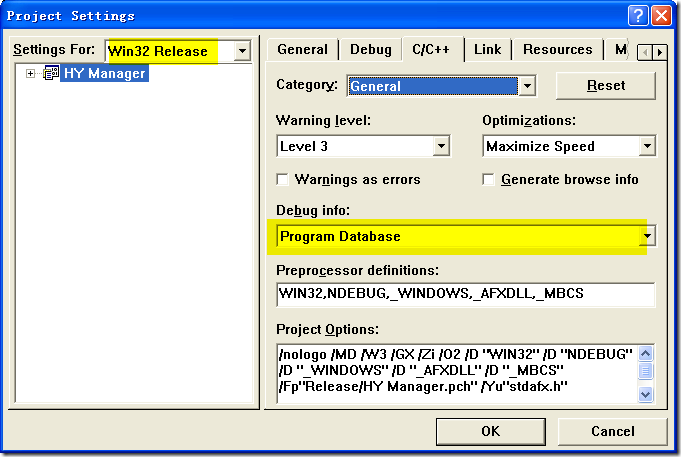Click the Level 3 warning value
Screen dimensions: 681x457
click(304, 146)
